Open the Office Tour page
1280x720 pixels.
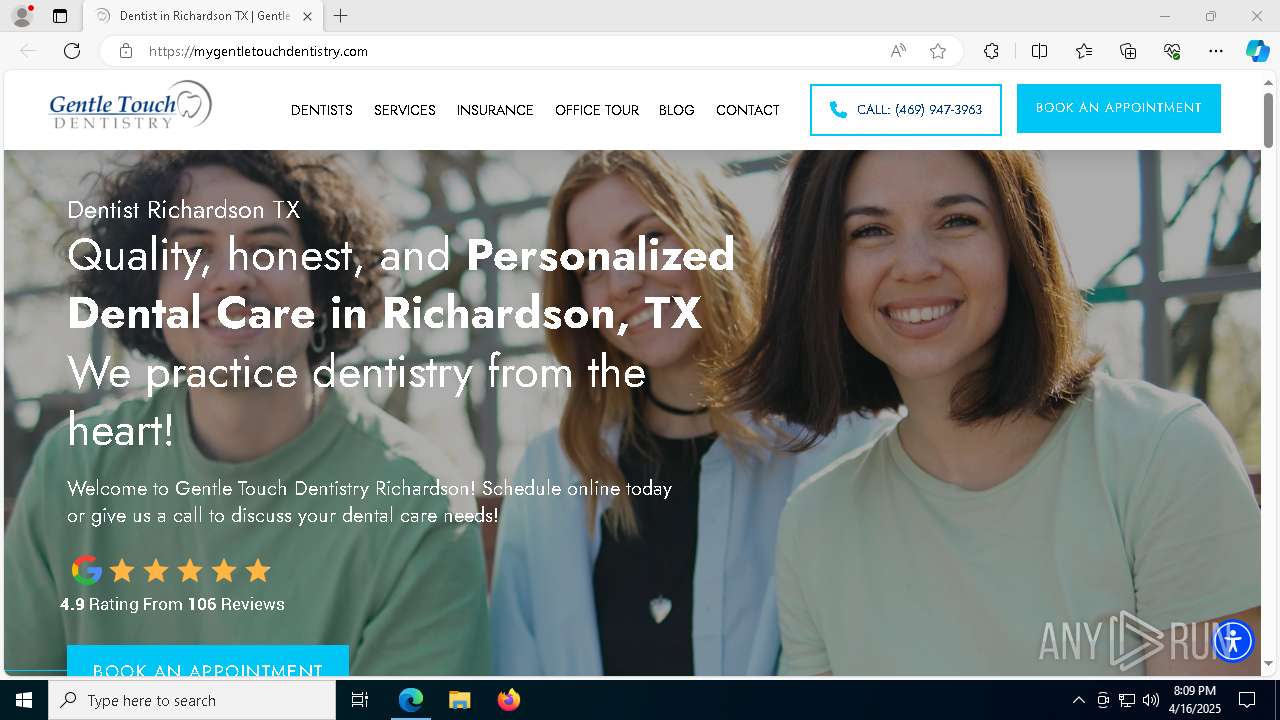(x=597, y=110)
